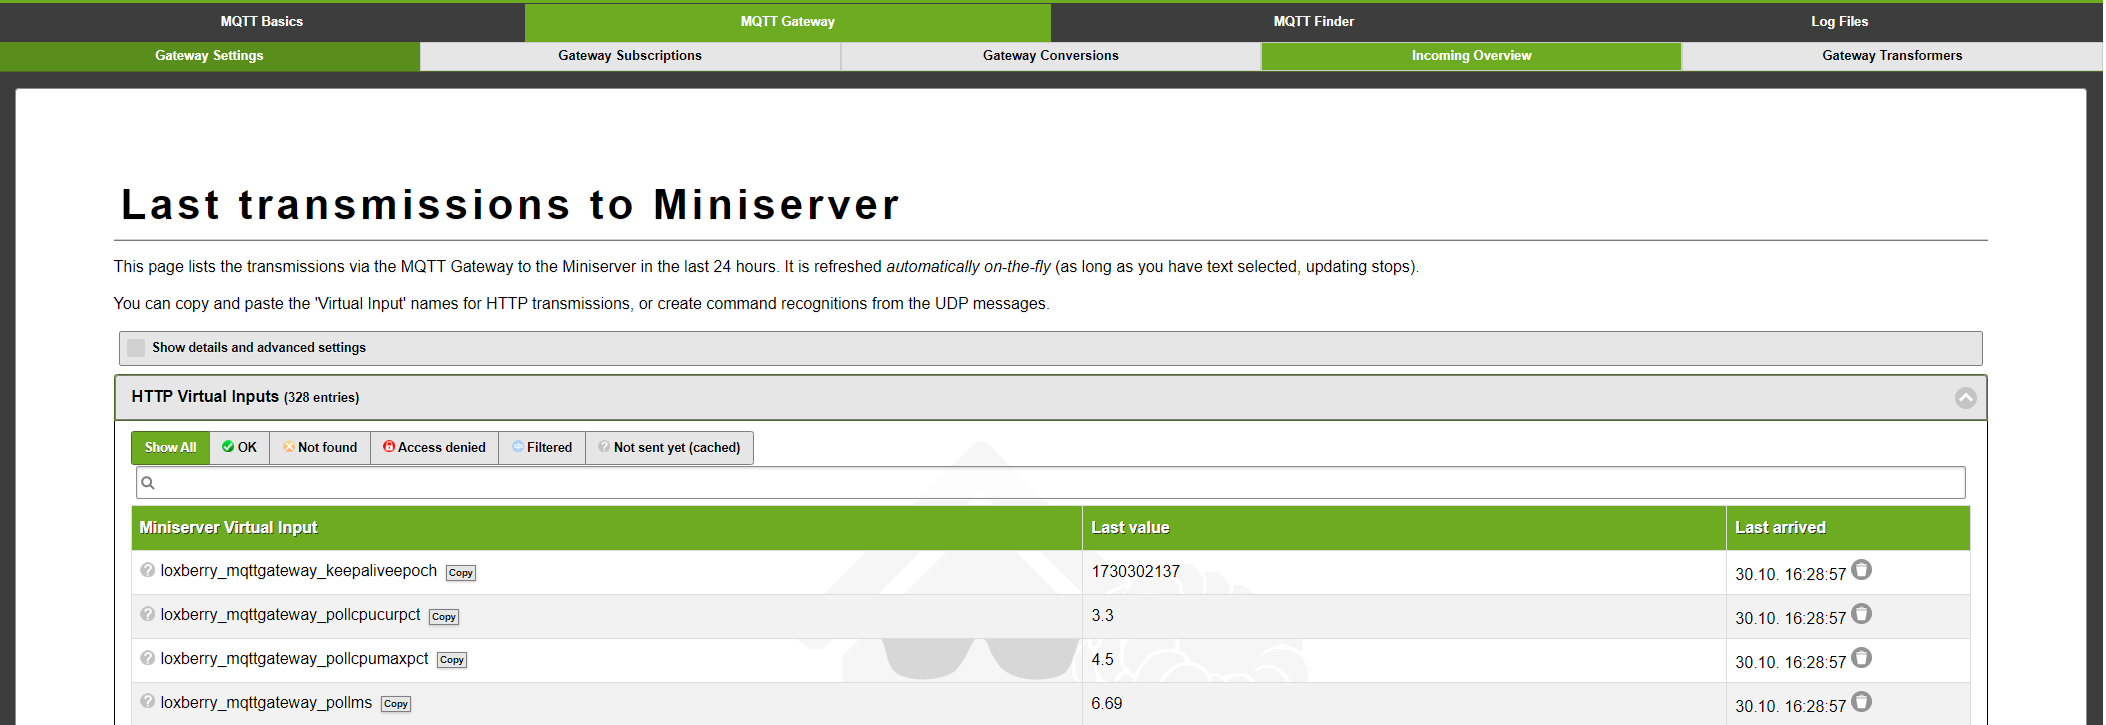Screen dimensions: 2106x725
Task: Select the last value 6.69
Action: coord(1107,704)
